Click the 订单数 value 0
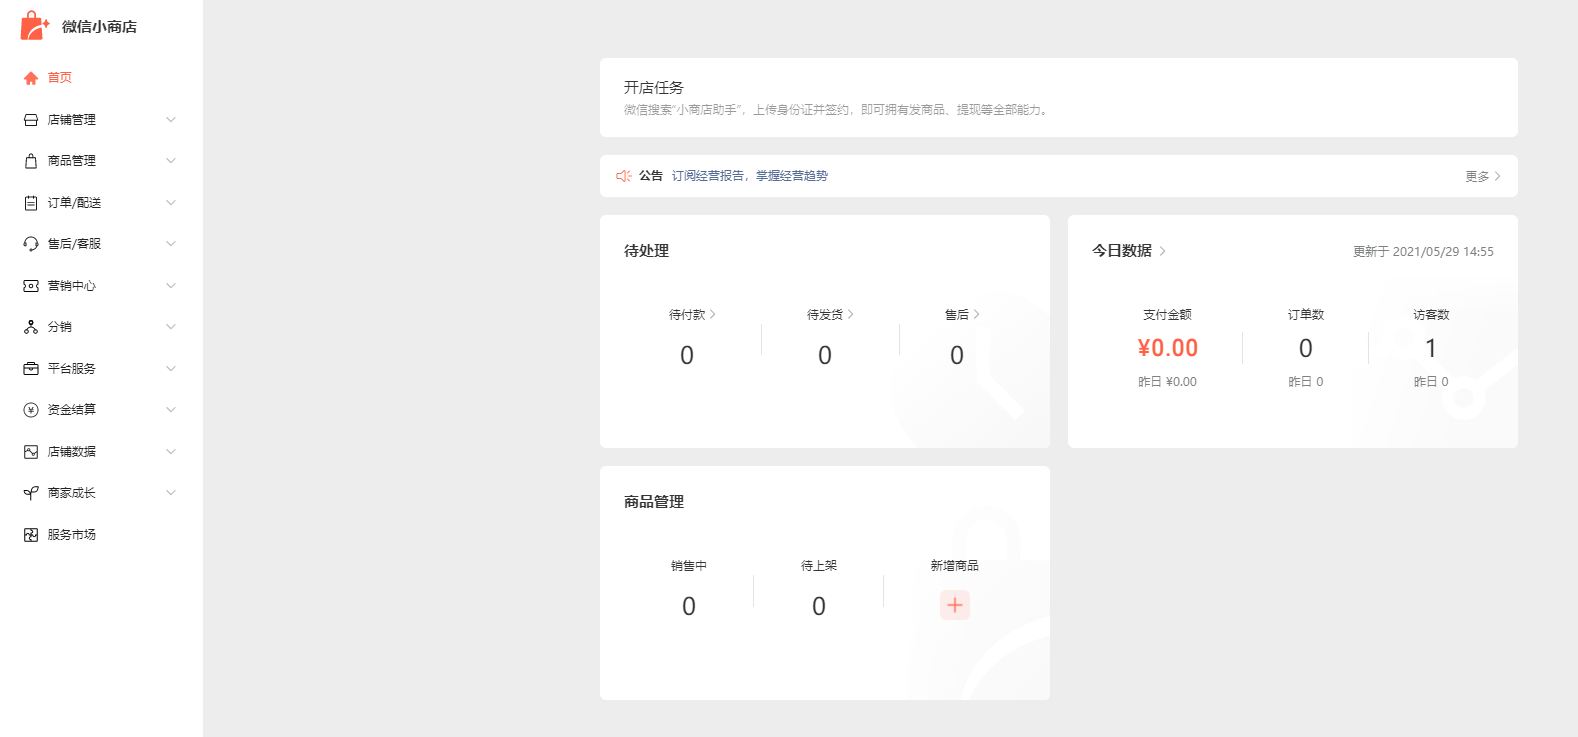This screenshot has height=737, width=1578. [x=1306, y=348]
